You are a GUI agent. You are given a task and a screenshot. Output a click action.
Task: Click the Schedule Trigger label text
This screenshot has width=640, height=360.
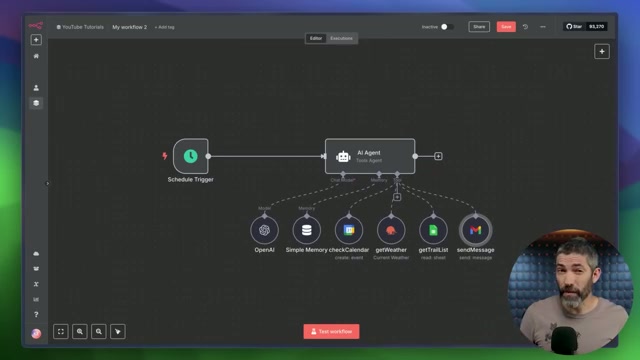[x=191, y=179]
